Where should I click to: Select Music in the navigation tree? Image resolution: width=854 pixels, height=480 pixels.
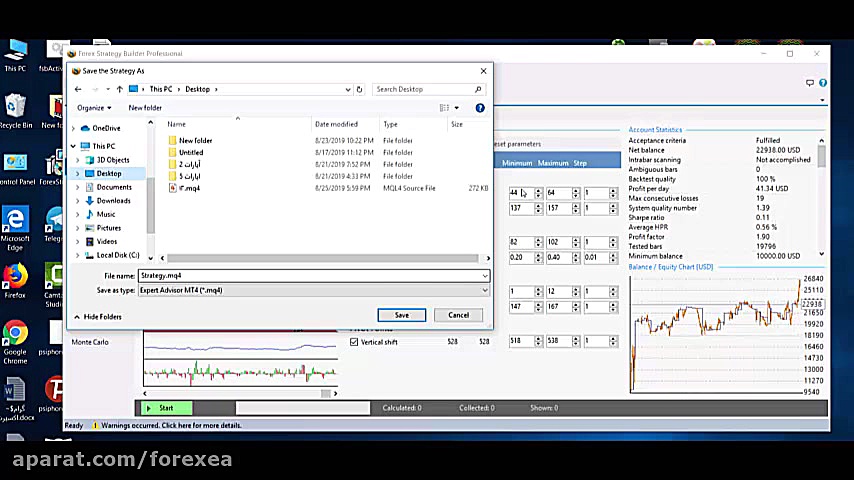(101, 214)
